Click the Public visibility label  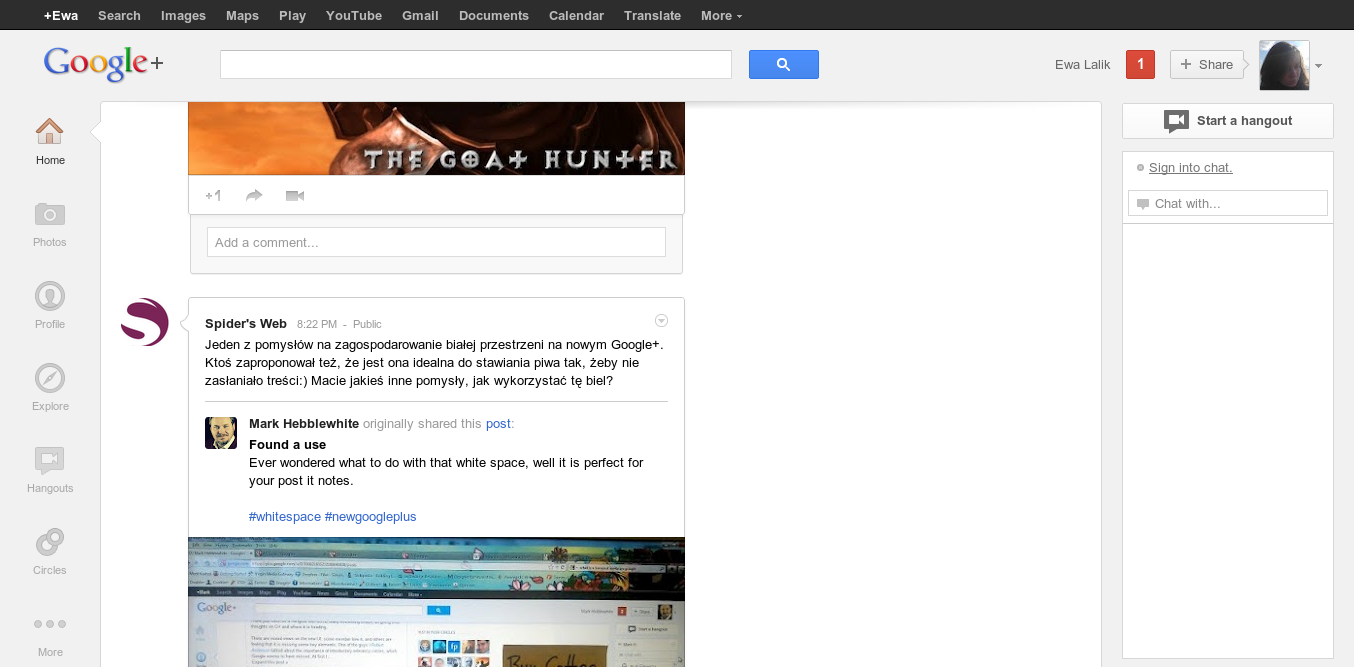point(367,324)
